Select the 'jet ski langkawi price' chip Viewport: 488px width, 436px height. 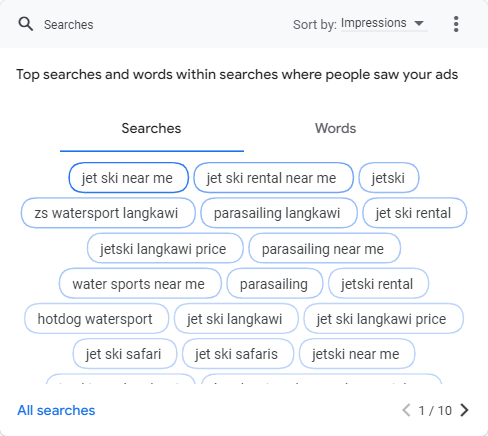383,319
